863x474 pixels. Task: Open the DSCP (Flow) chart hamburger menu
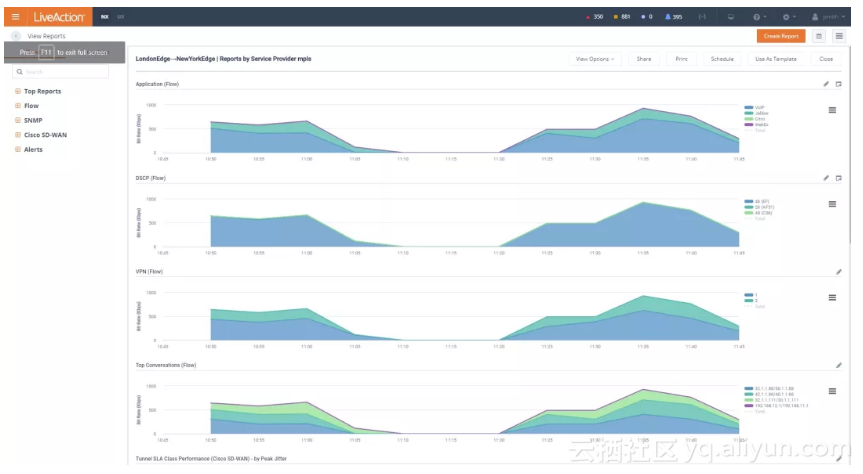(x=832, y=204)
